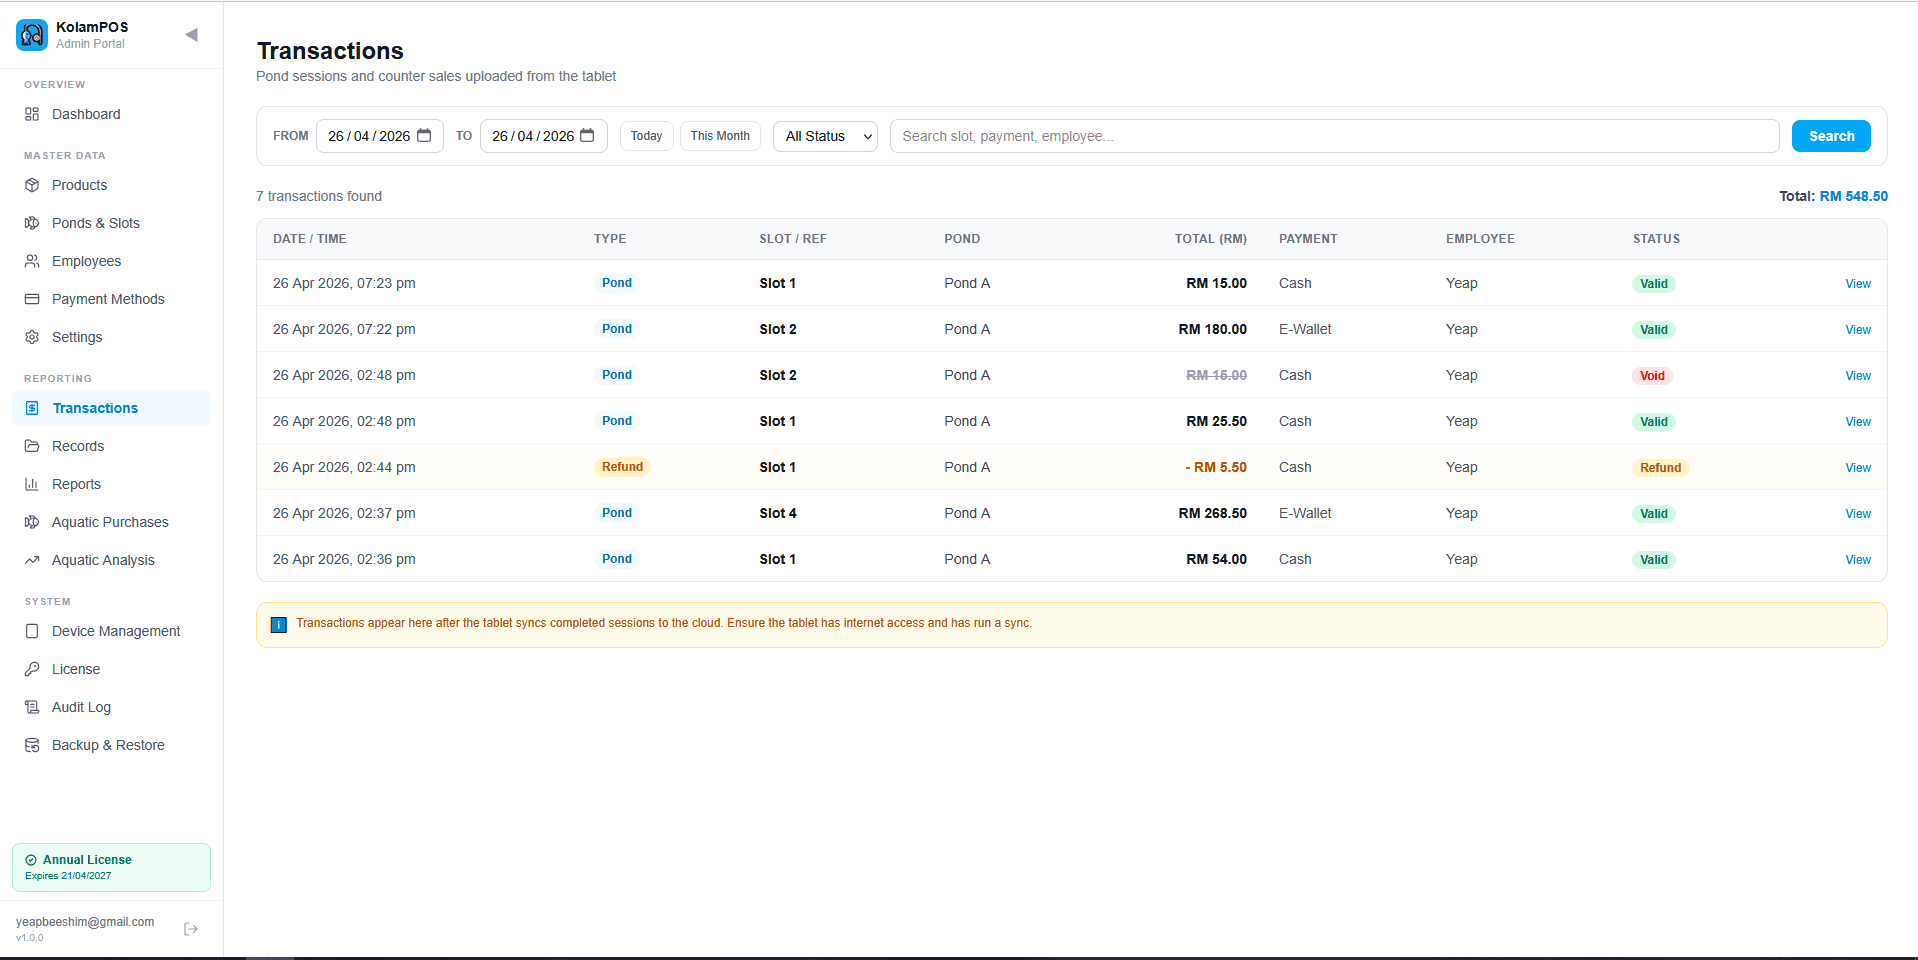Click the Settings gear icon in sidebar
Image resolution: width=1918 pixels, height=960 pixels.
tap(32, 337)
